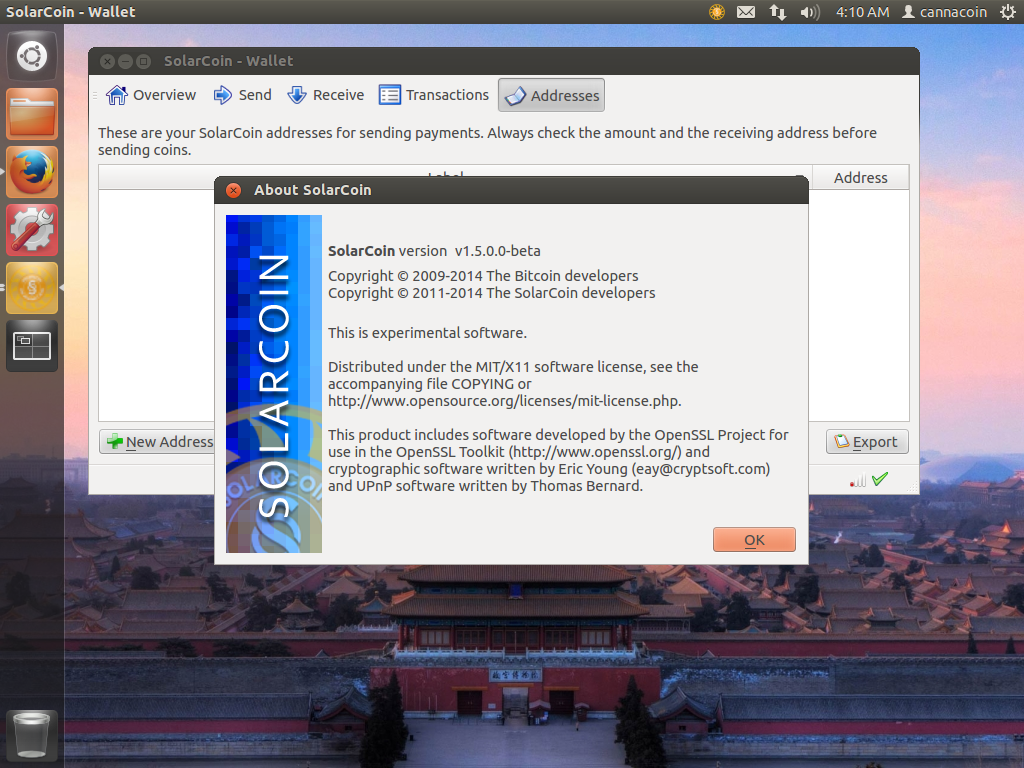Open the Transactions tab
The height and width of the screenshot is (768, 1024).
click(x=434, y=95)
